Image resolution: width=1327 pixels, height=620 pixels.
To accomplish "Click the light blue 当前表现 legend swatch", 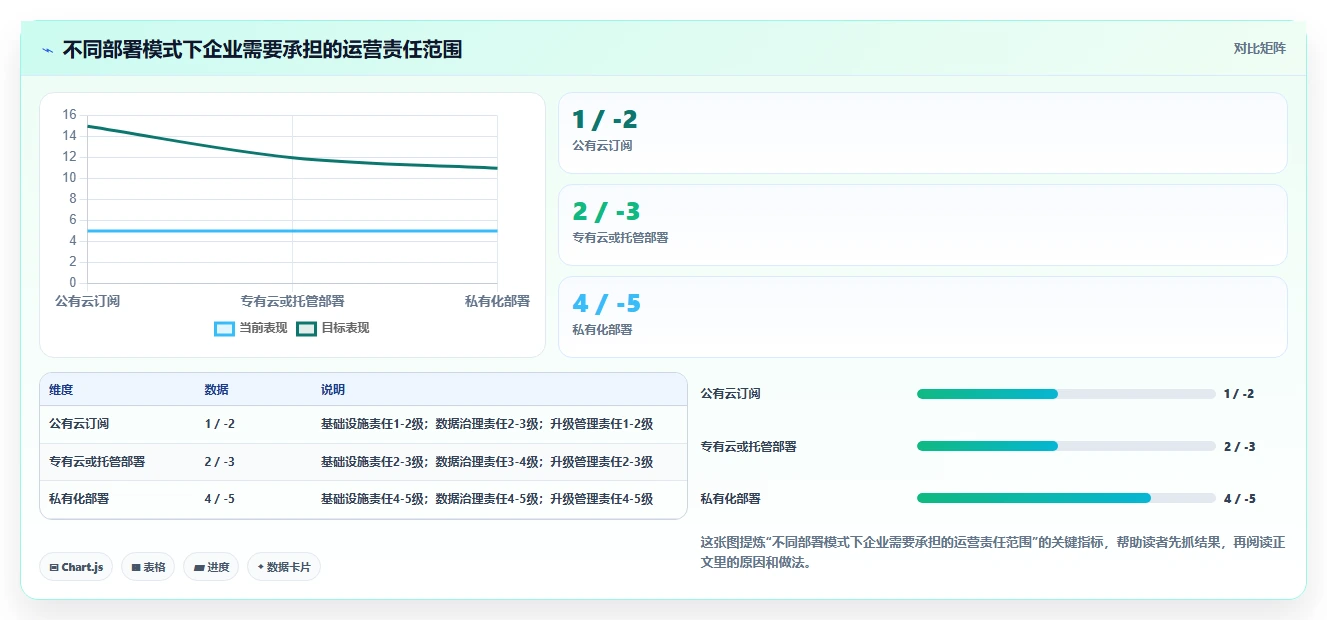I will point(225,329).
